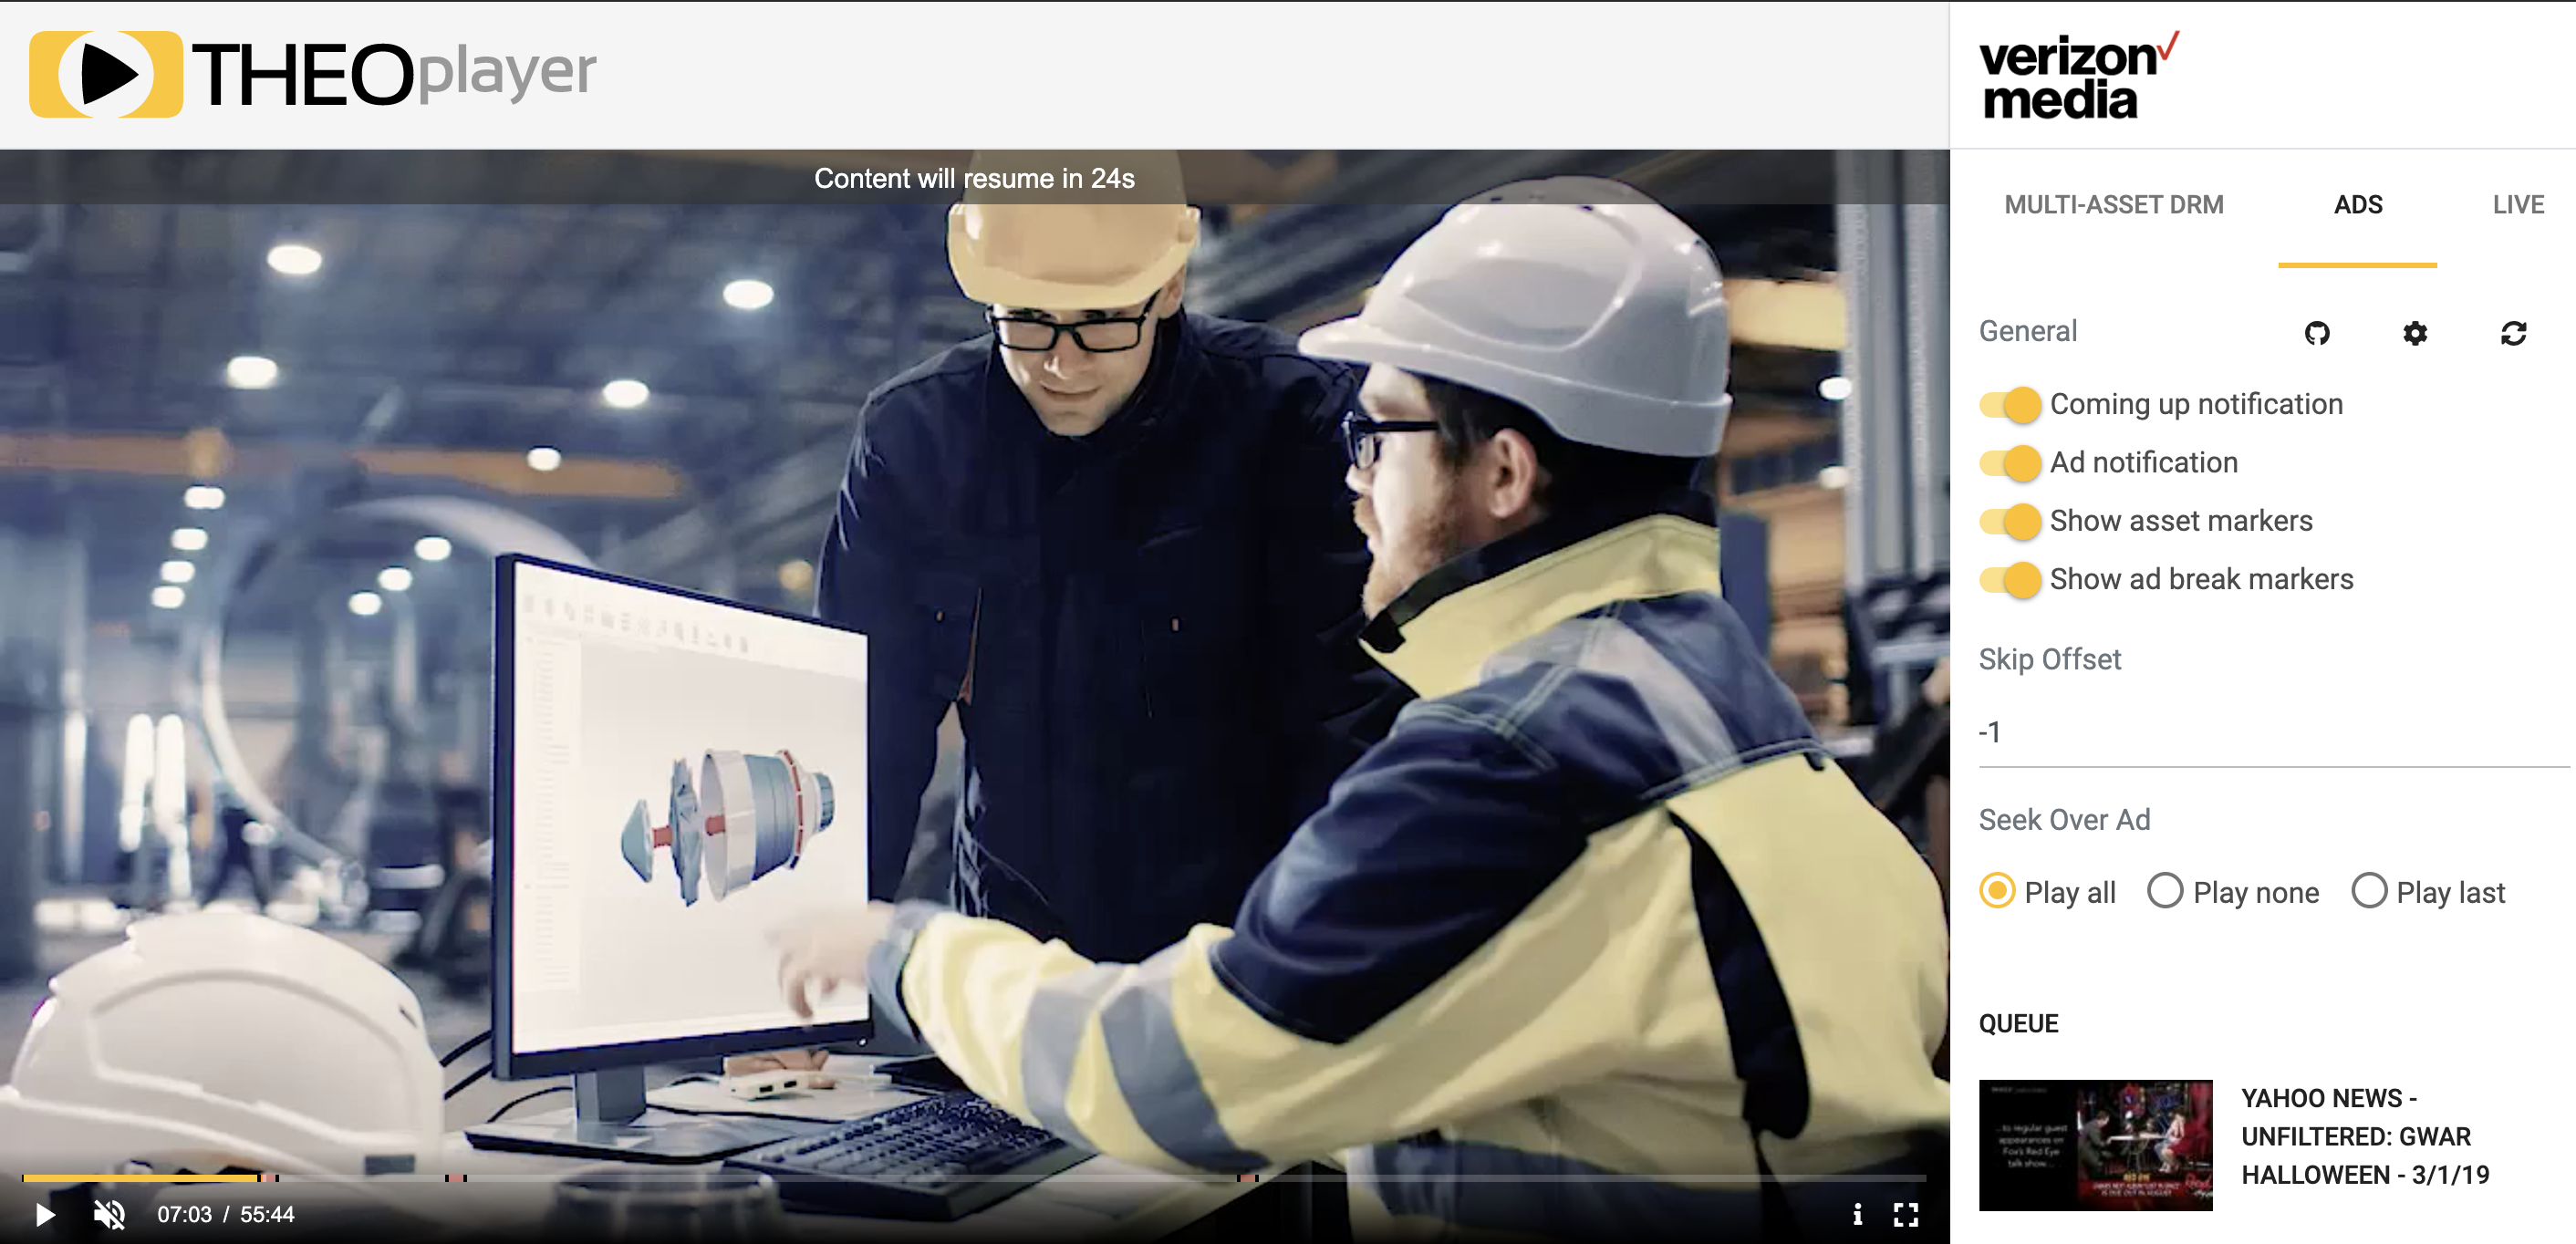2576x1244 pixels.
Task: Open settings with the gear icon
Action: coord(2415,333)
